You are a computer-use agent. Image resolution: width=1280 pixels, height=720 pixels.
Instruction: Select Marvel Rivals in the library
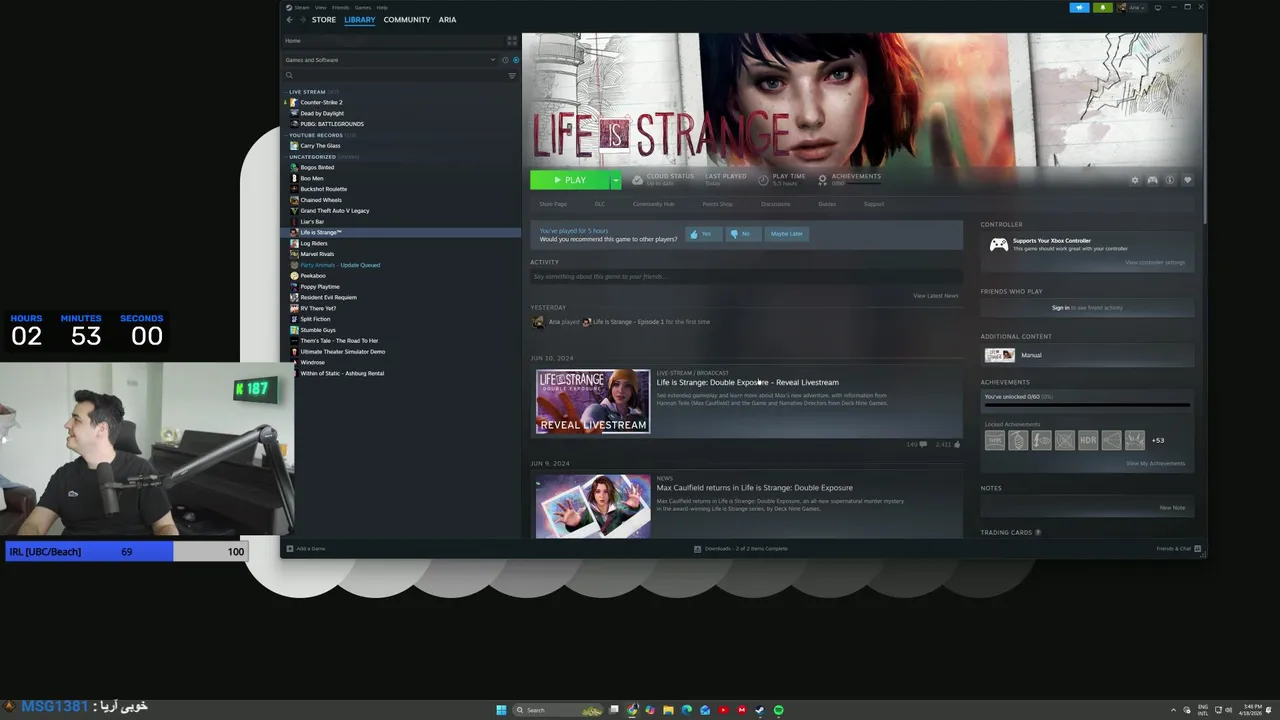pyautogui.click(x=317, y=254)
